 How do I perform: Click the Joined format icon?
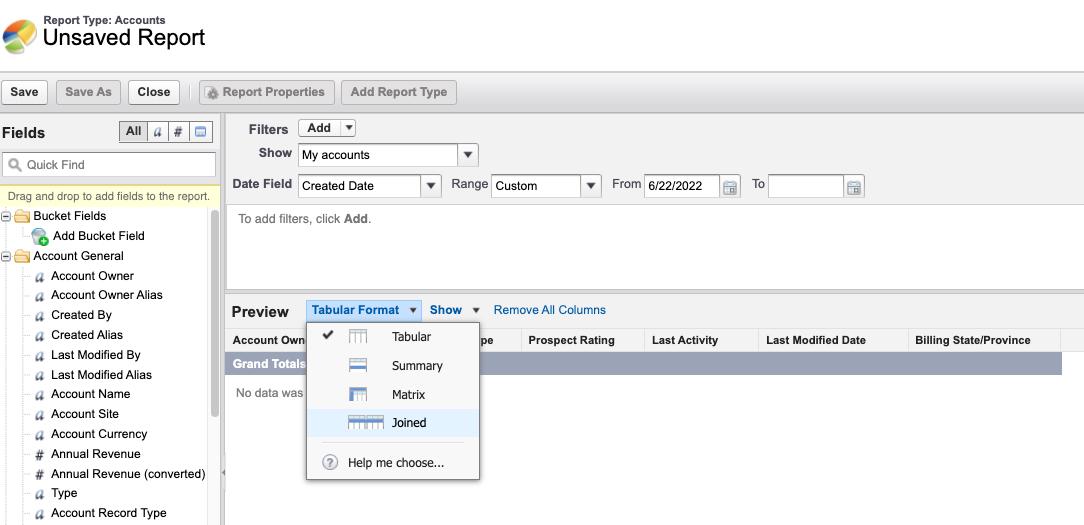[365, 423]
